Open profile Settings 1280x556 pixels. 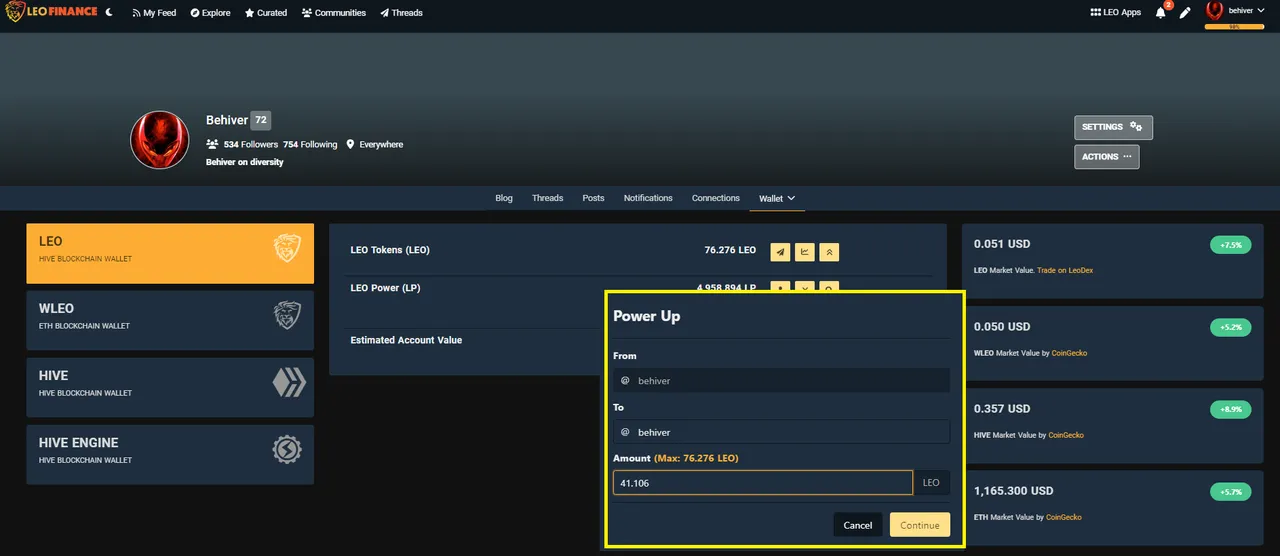click(x=1113, y=127)
